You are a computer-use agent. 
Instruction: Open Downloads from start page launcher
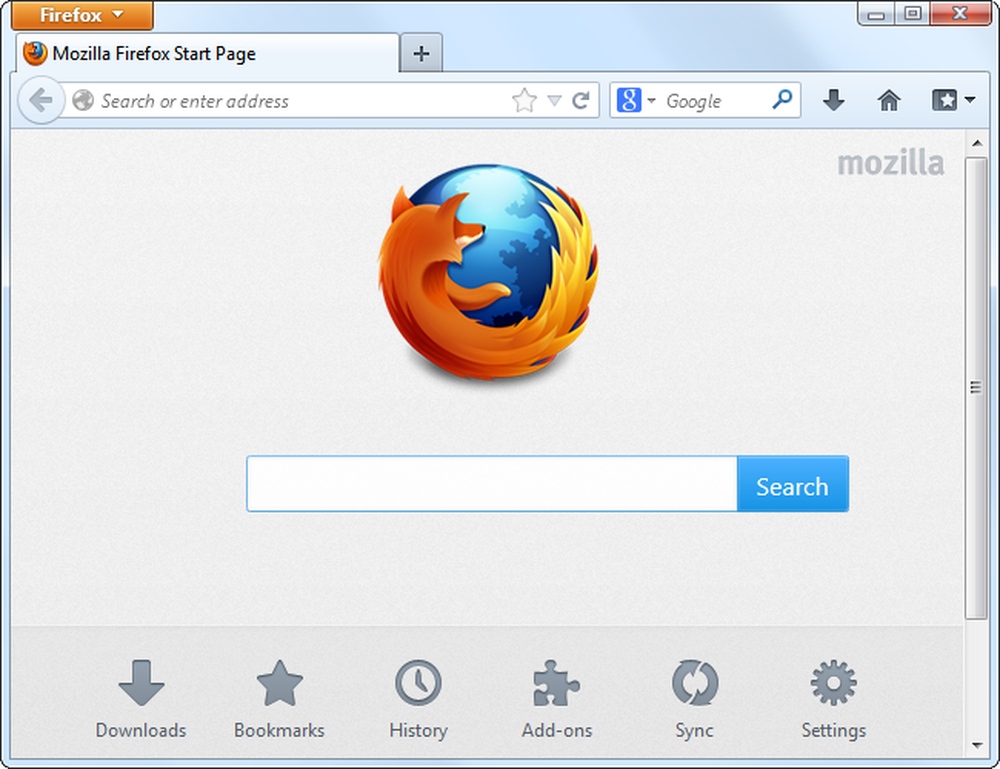pyautogui.click(x=141, y=700)
